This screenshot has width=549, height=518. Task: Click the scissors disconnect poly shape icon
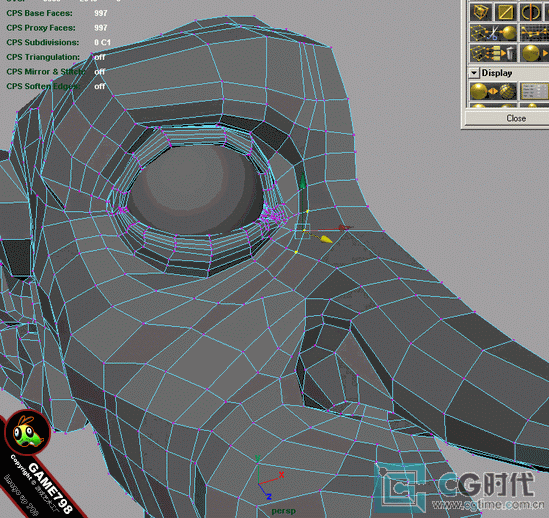493,33
